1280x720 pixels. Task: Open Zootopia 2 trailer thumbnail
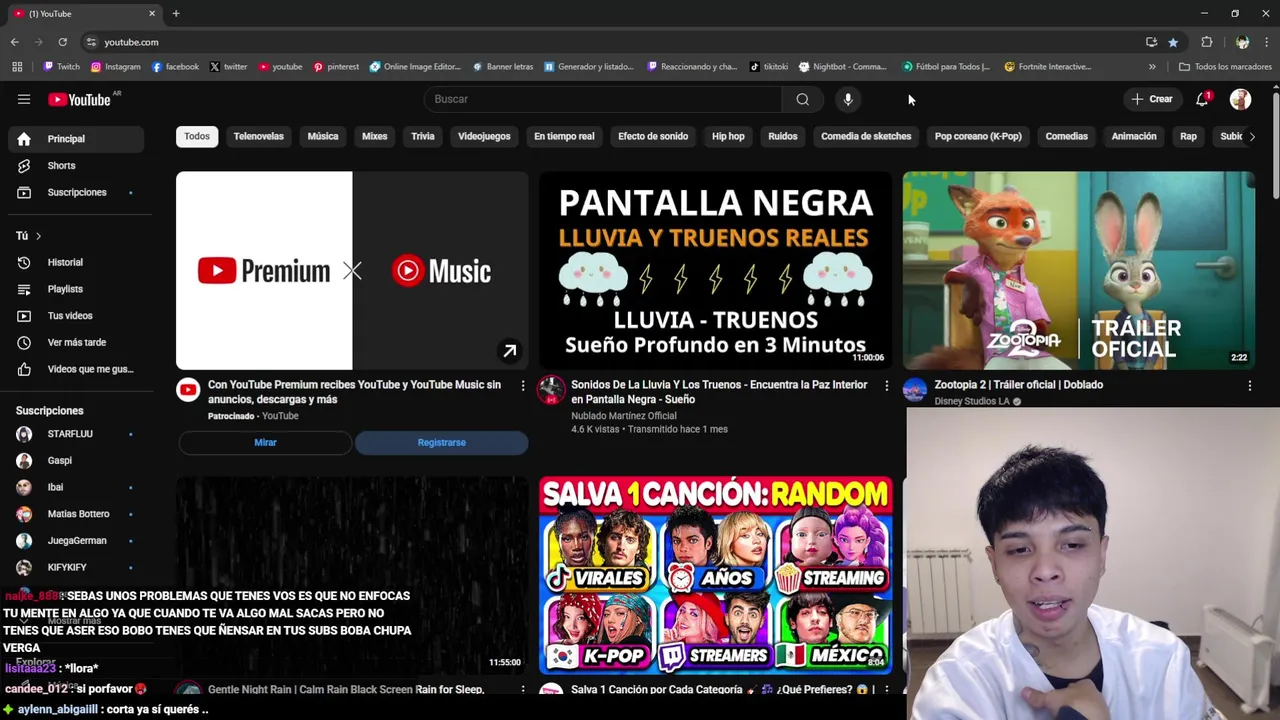point(1079,270)
